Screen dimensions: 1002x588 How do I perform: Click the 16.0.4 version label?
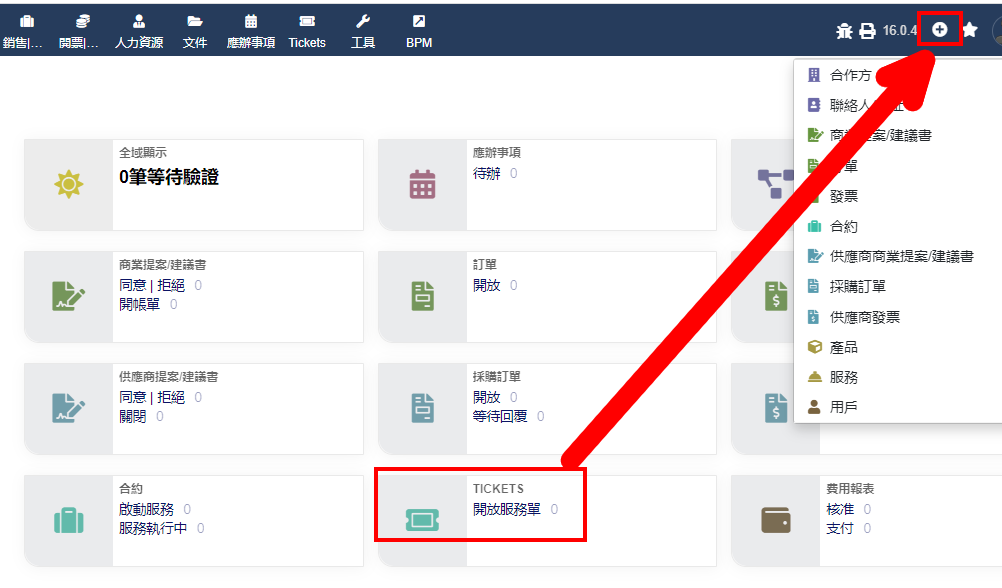click(900, 30)
